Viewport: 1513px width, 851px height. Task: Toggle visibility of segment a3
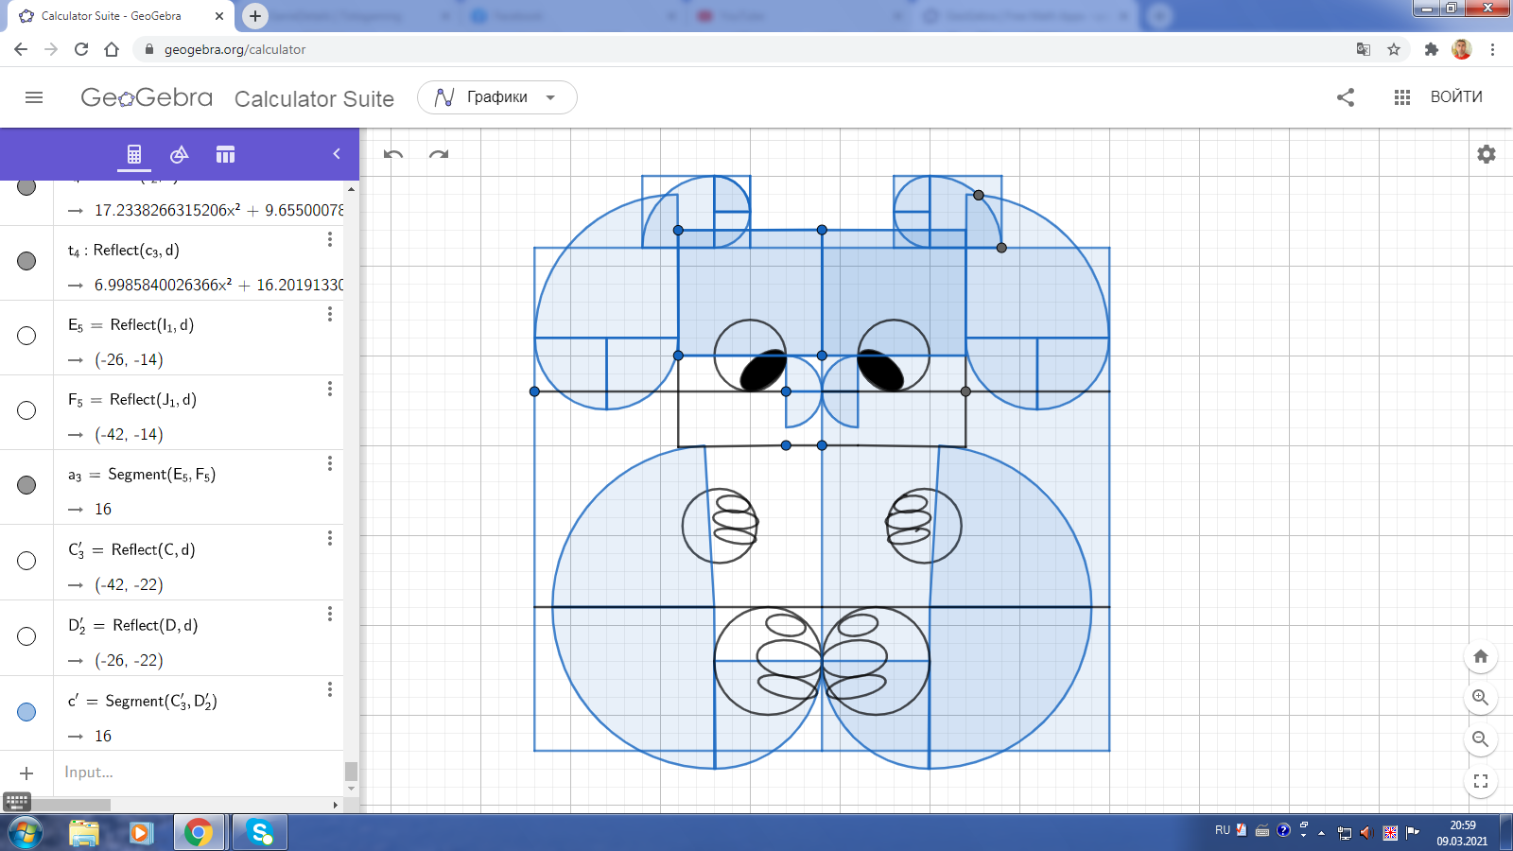click(x=27, y=485)
